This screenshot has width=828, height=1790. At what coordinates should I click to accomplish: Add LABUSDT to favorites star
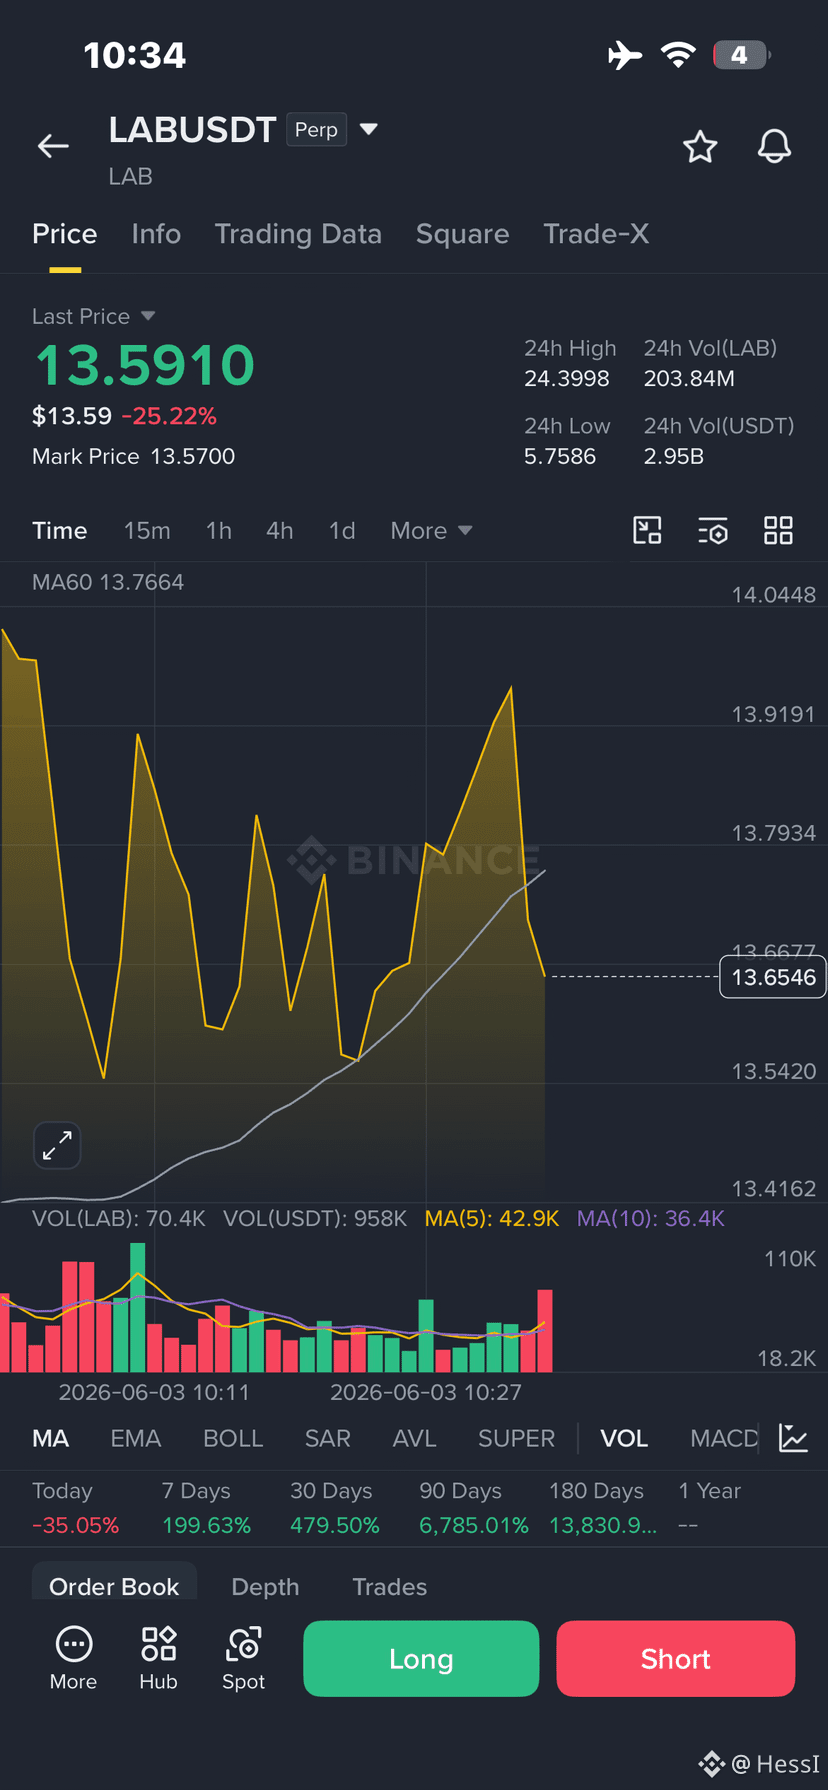pos(700,147)
